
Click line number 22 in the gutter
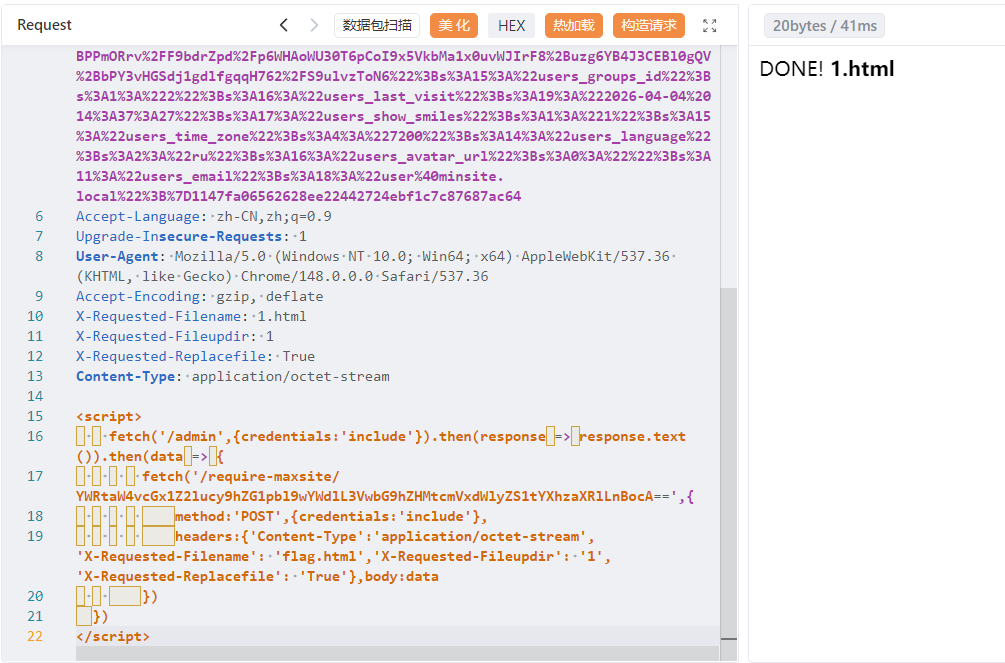pos(35,636)
